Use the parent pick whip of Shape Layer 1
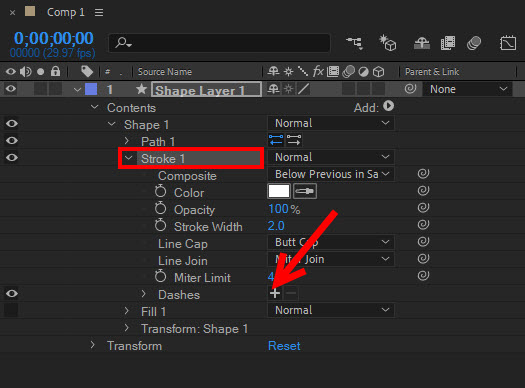525x388 pixels. point(410,89)
